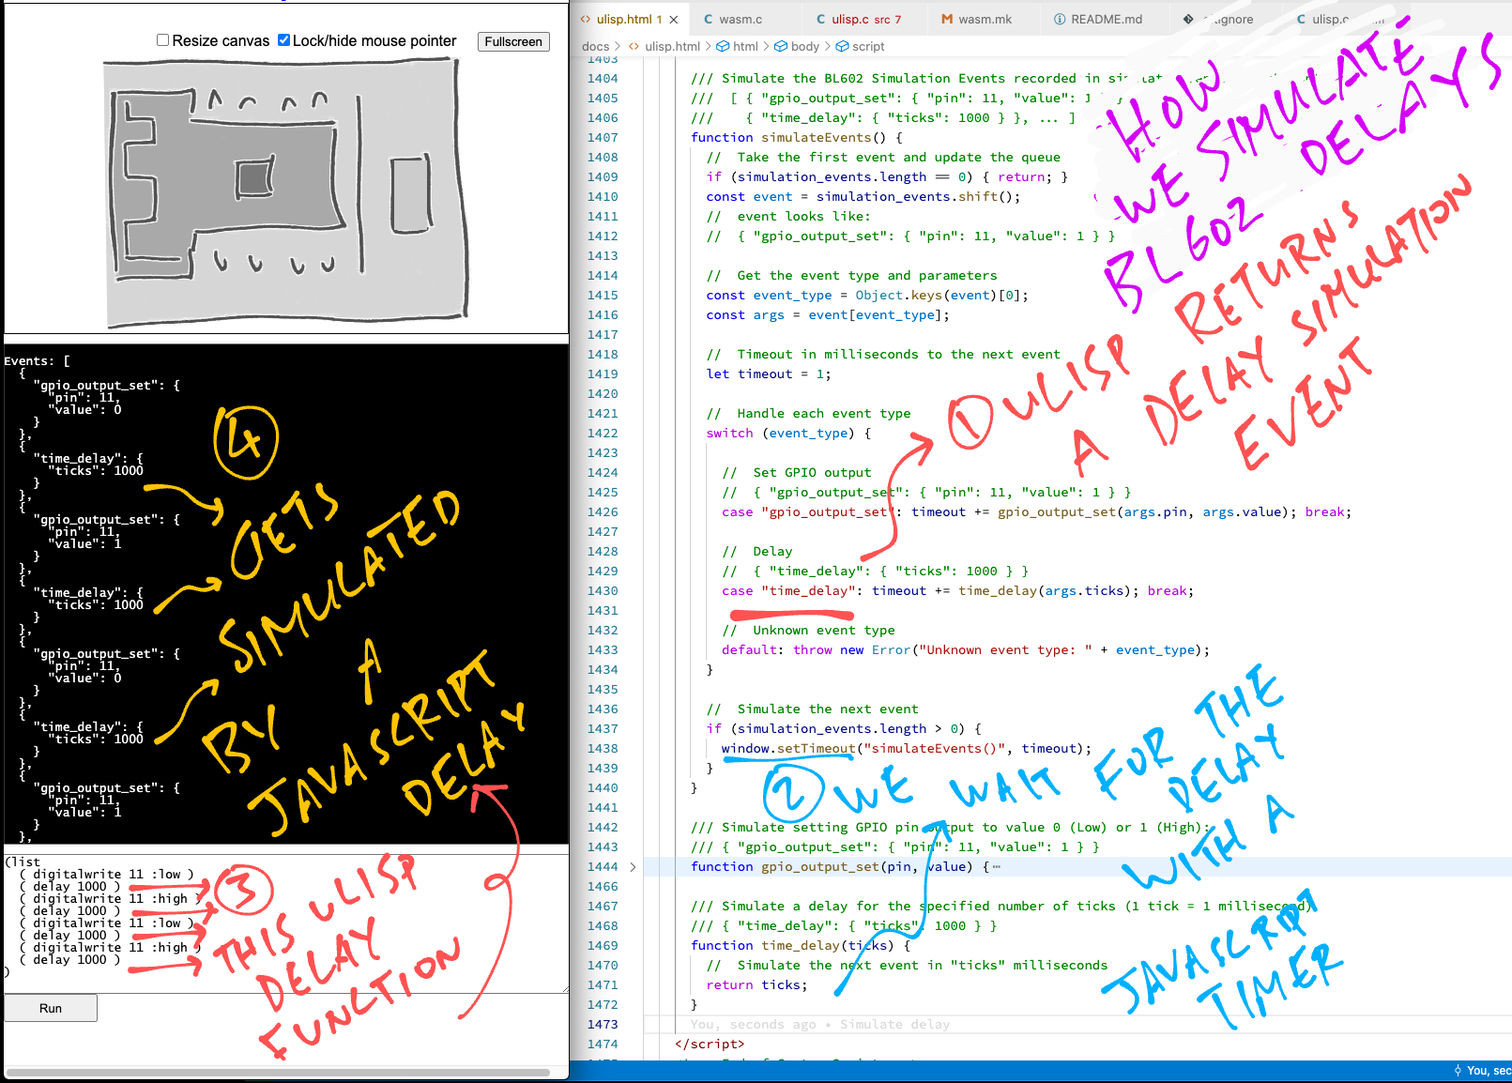Open the docs breadcrumb dropdown
This screenshot has height=1083, width=1512.
595,46
